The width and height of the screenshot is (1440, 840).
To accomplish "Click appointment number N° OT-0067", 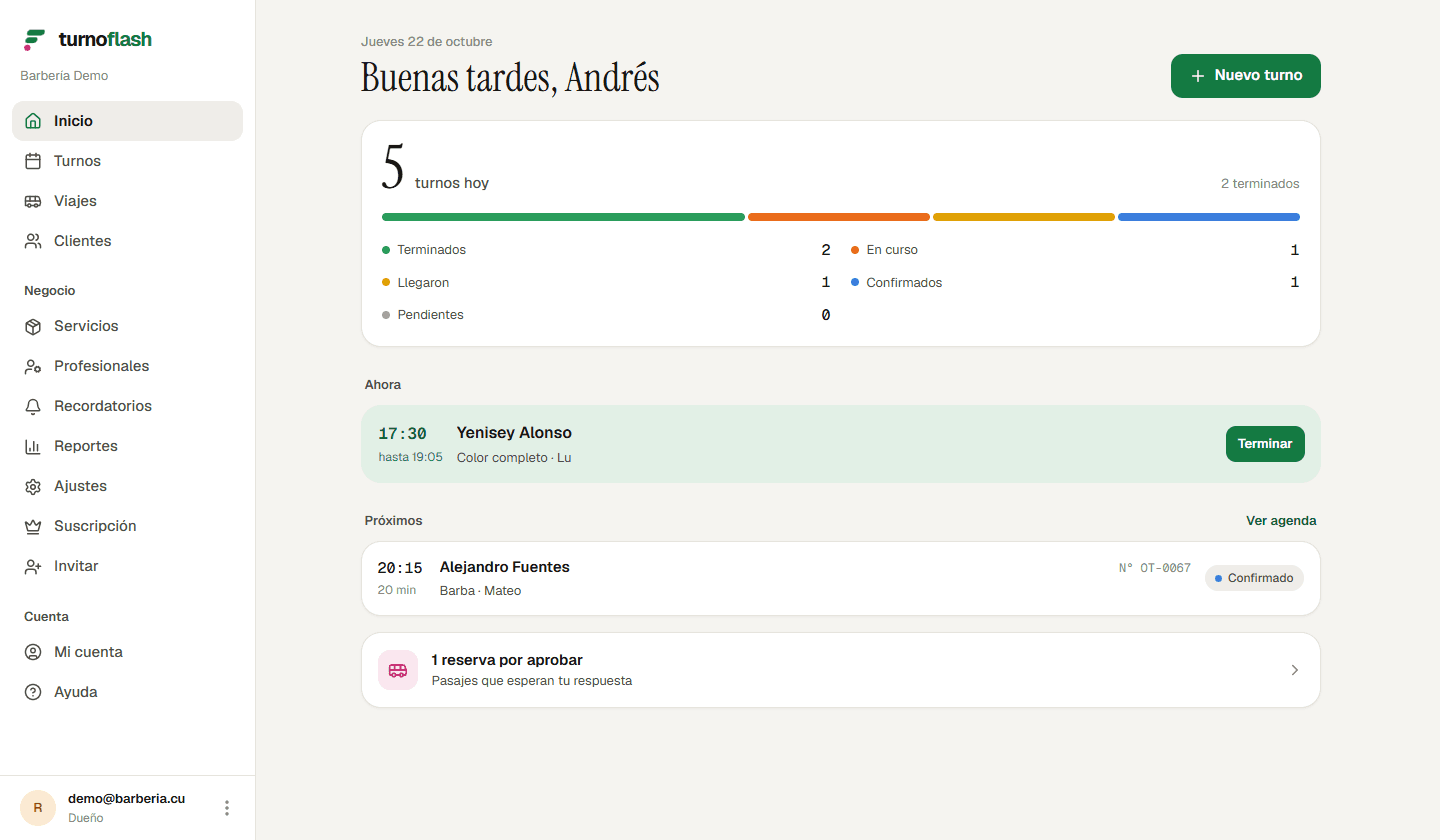I will [1155, 568].
